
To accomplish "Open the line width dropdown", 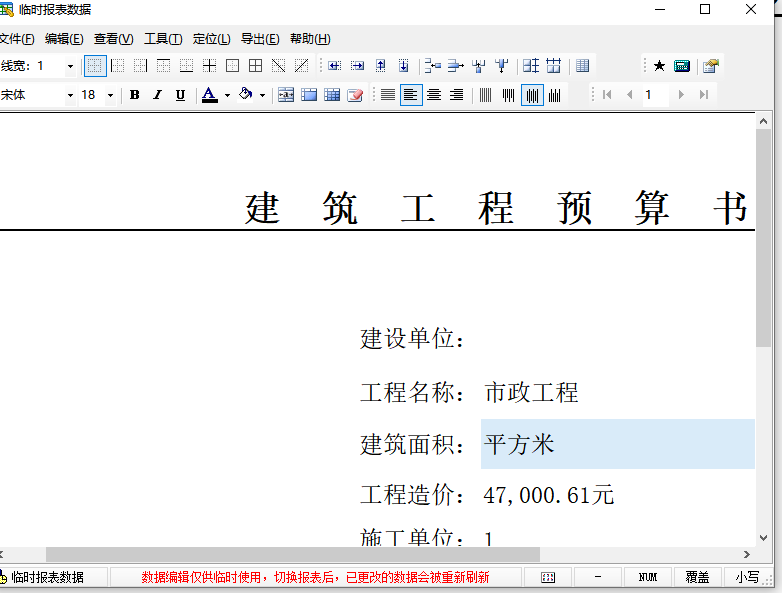I will tap(70, 66).
